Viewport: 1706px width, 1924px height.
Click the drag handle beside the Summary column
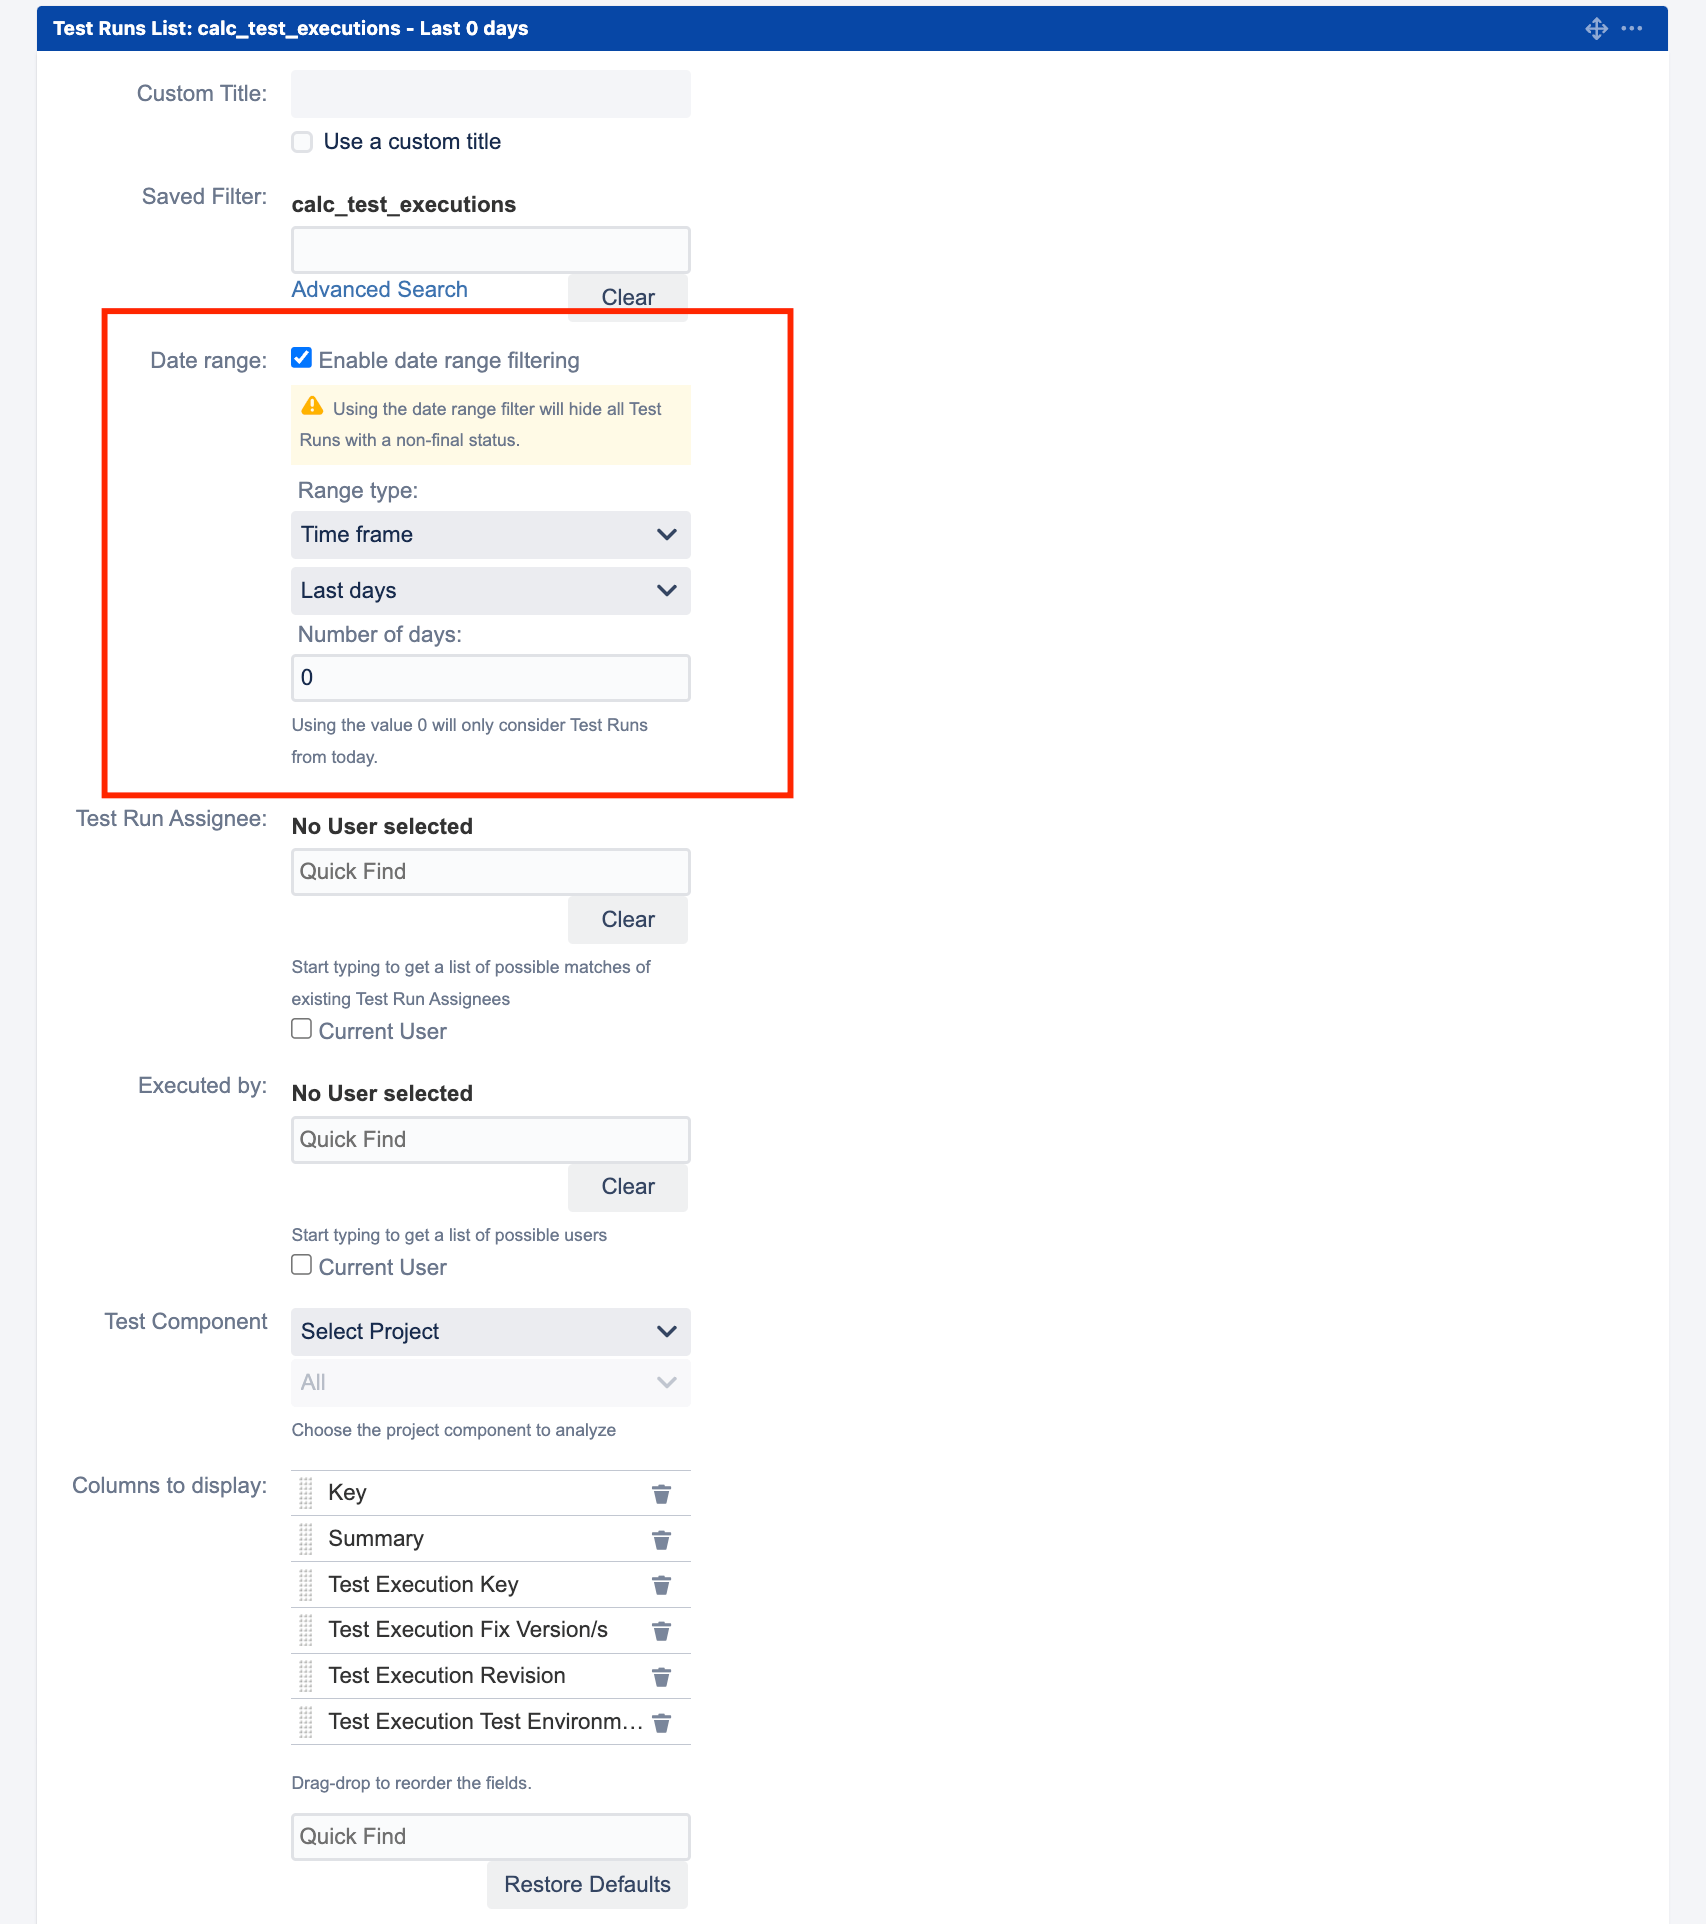coord(306,1539)
